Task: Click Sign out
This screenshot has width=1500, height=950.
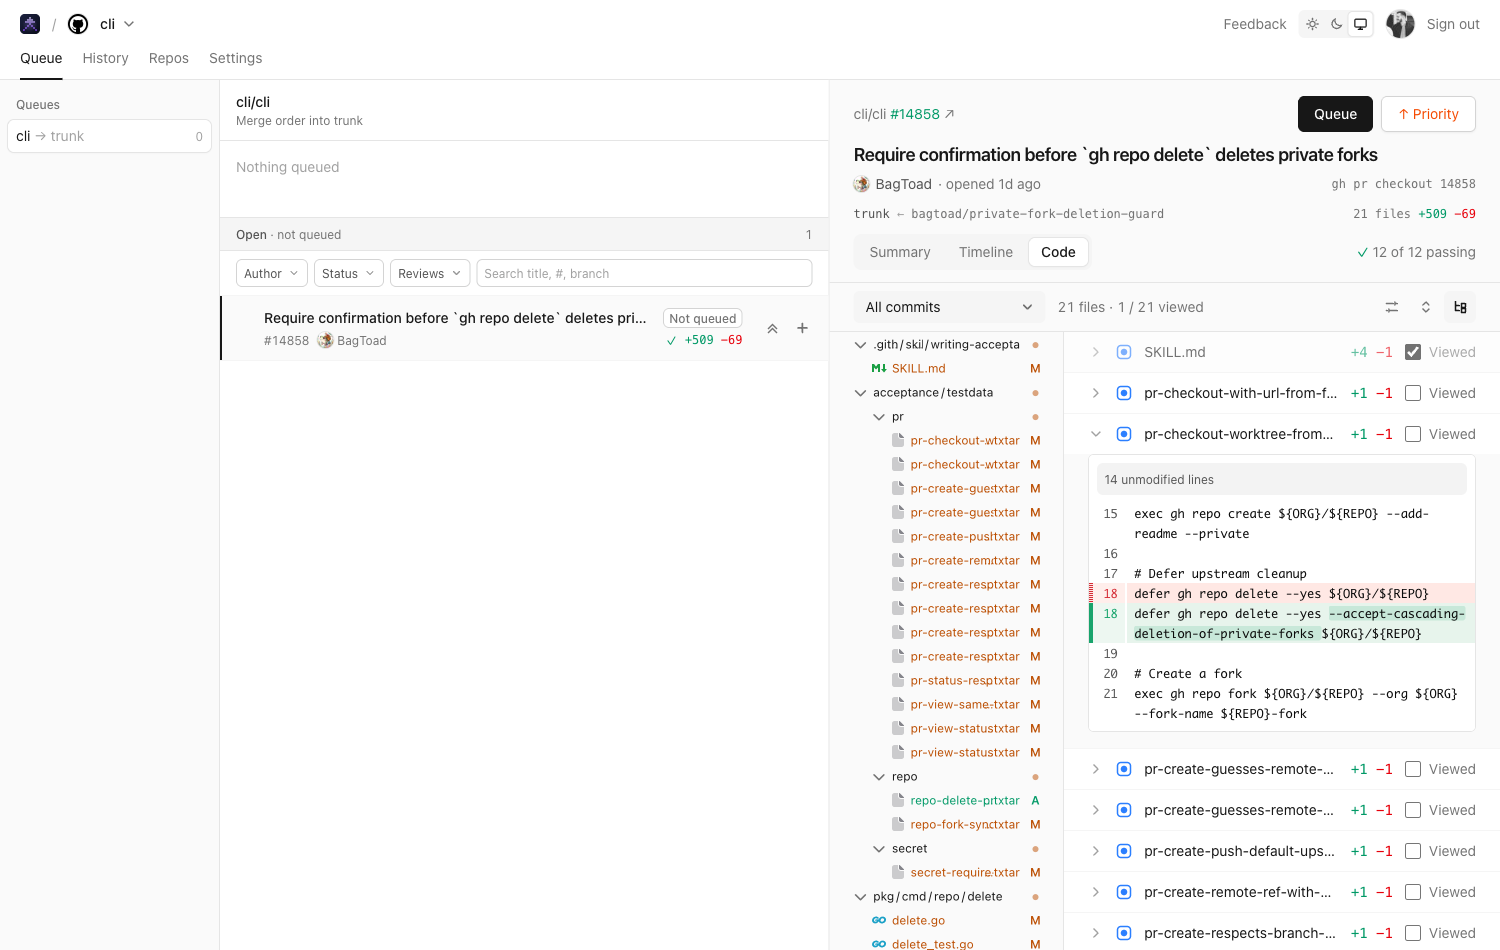Action: tap(1453, 24)
